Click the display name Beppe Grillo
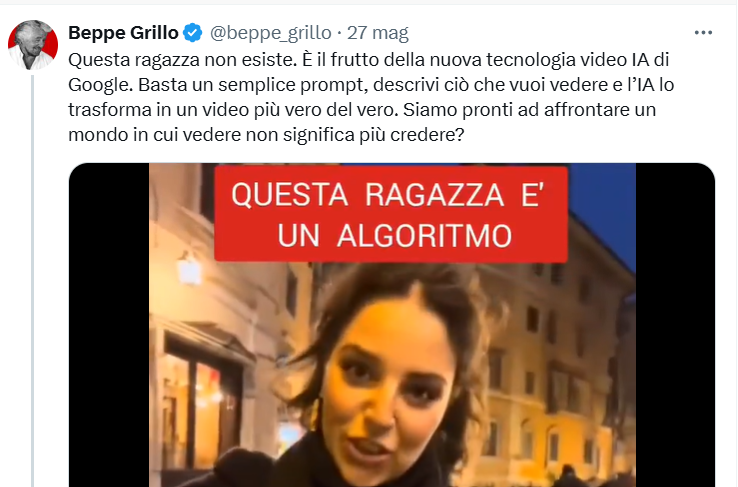This screenshot has width=738, height=487. 123,33
